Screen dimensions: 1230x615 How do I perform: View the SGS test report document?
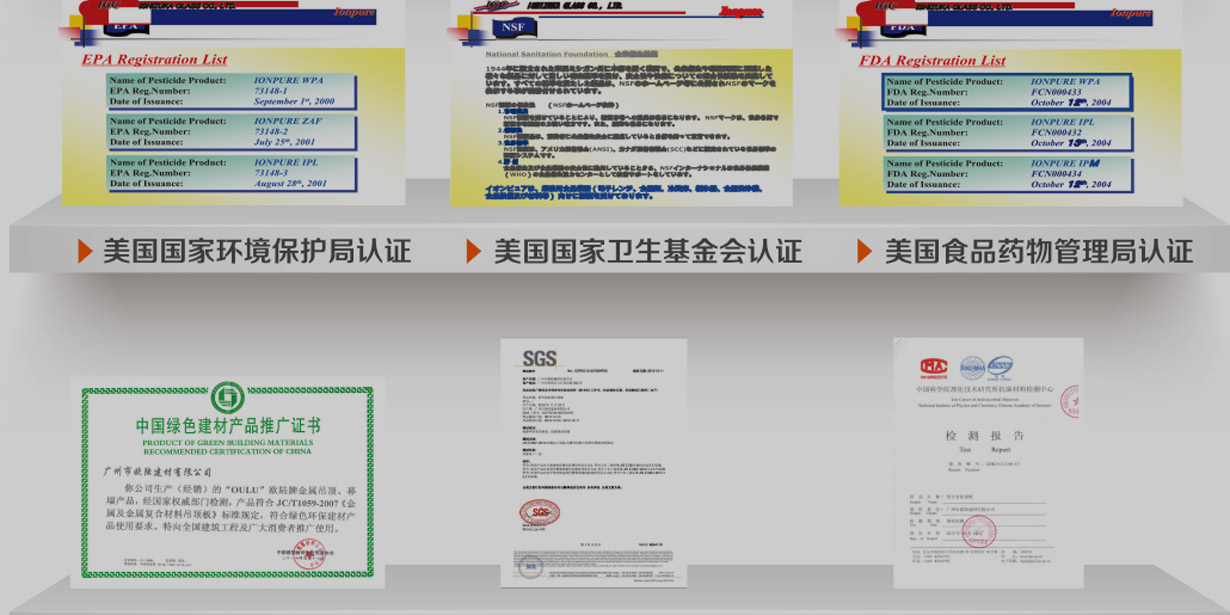click(x=593, y=462)
